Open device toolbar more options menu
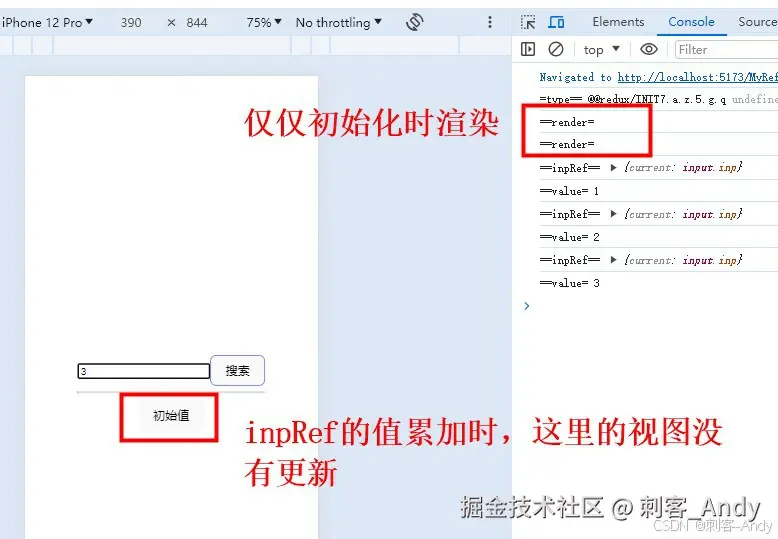 pyautogui.click(x=490, y=22)
